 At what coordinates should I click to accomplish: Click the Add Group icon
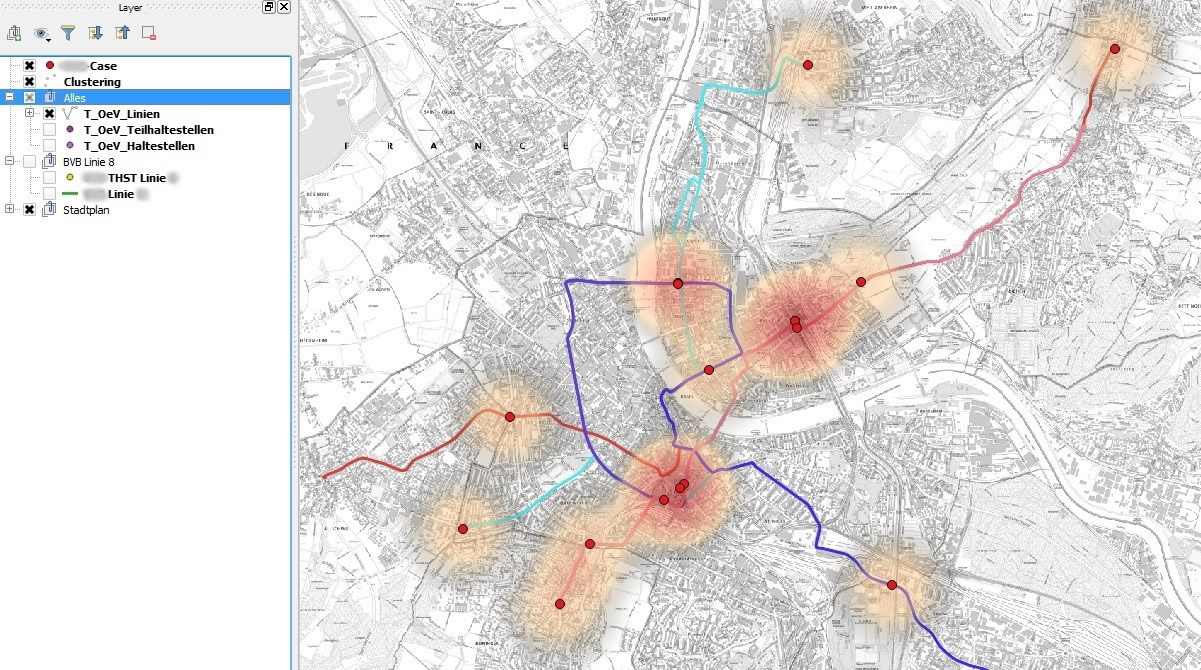[14, 33]
